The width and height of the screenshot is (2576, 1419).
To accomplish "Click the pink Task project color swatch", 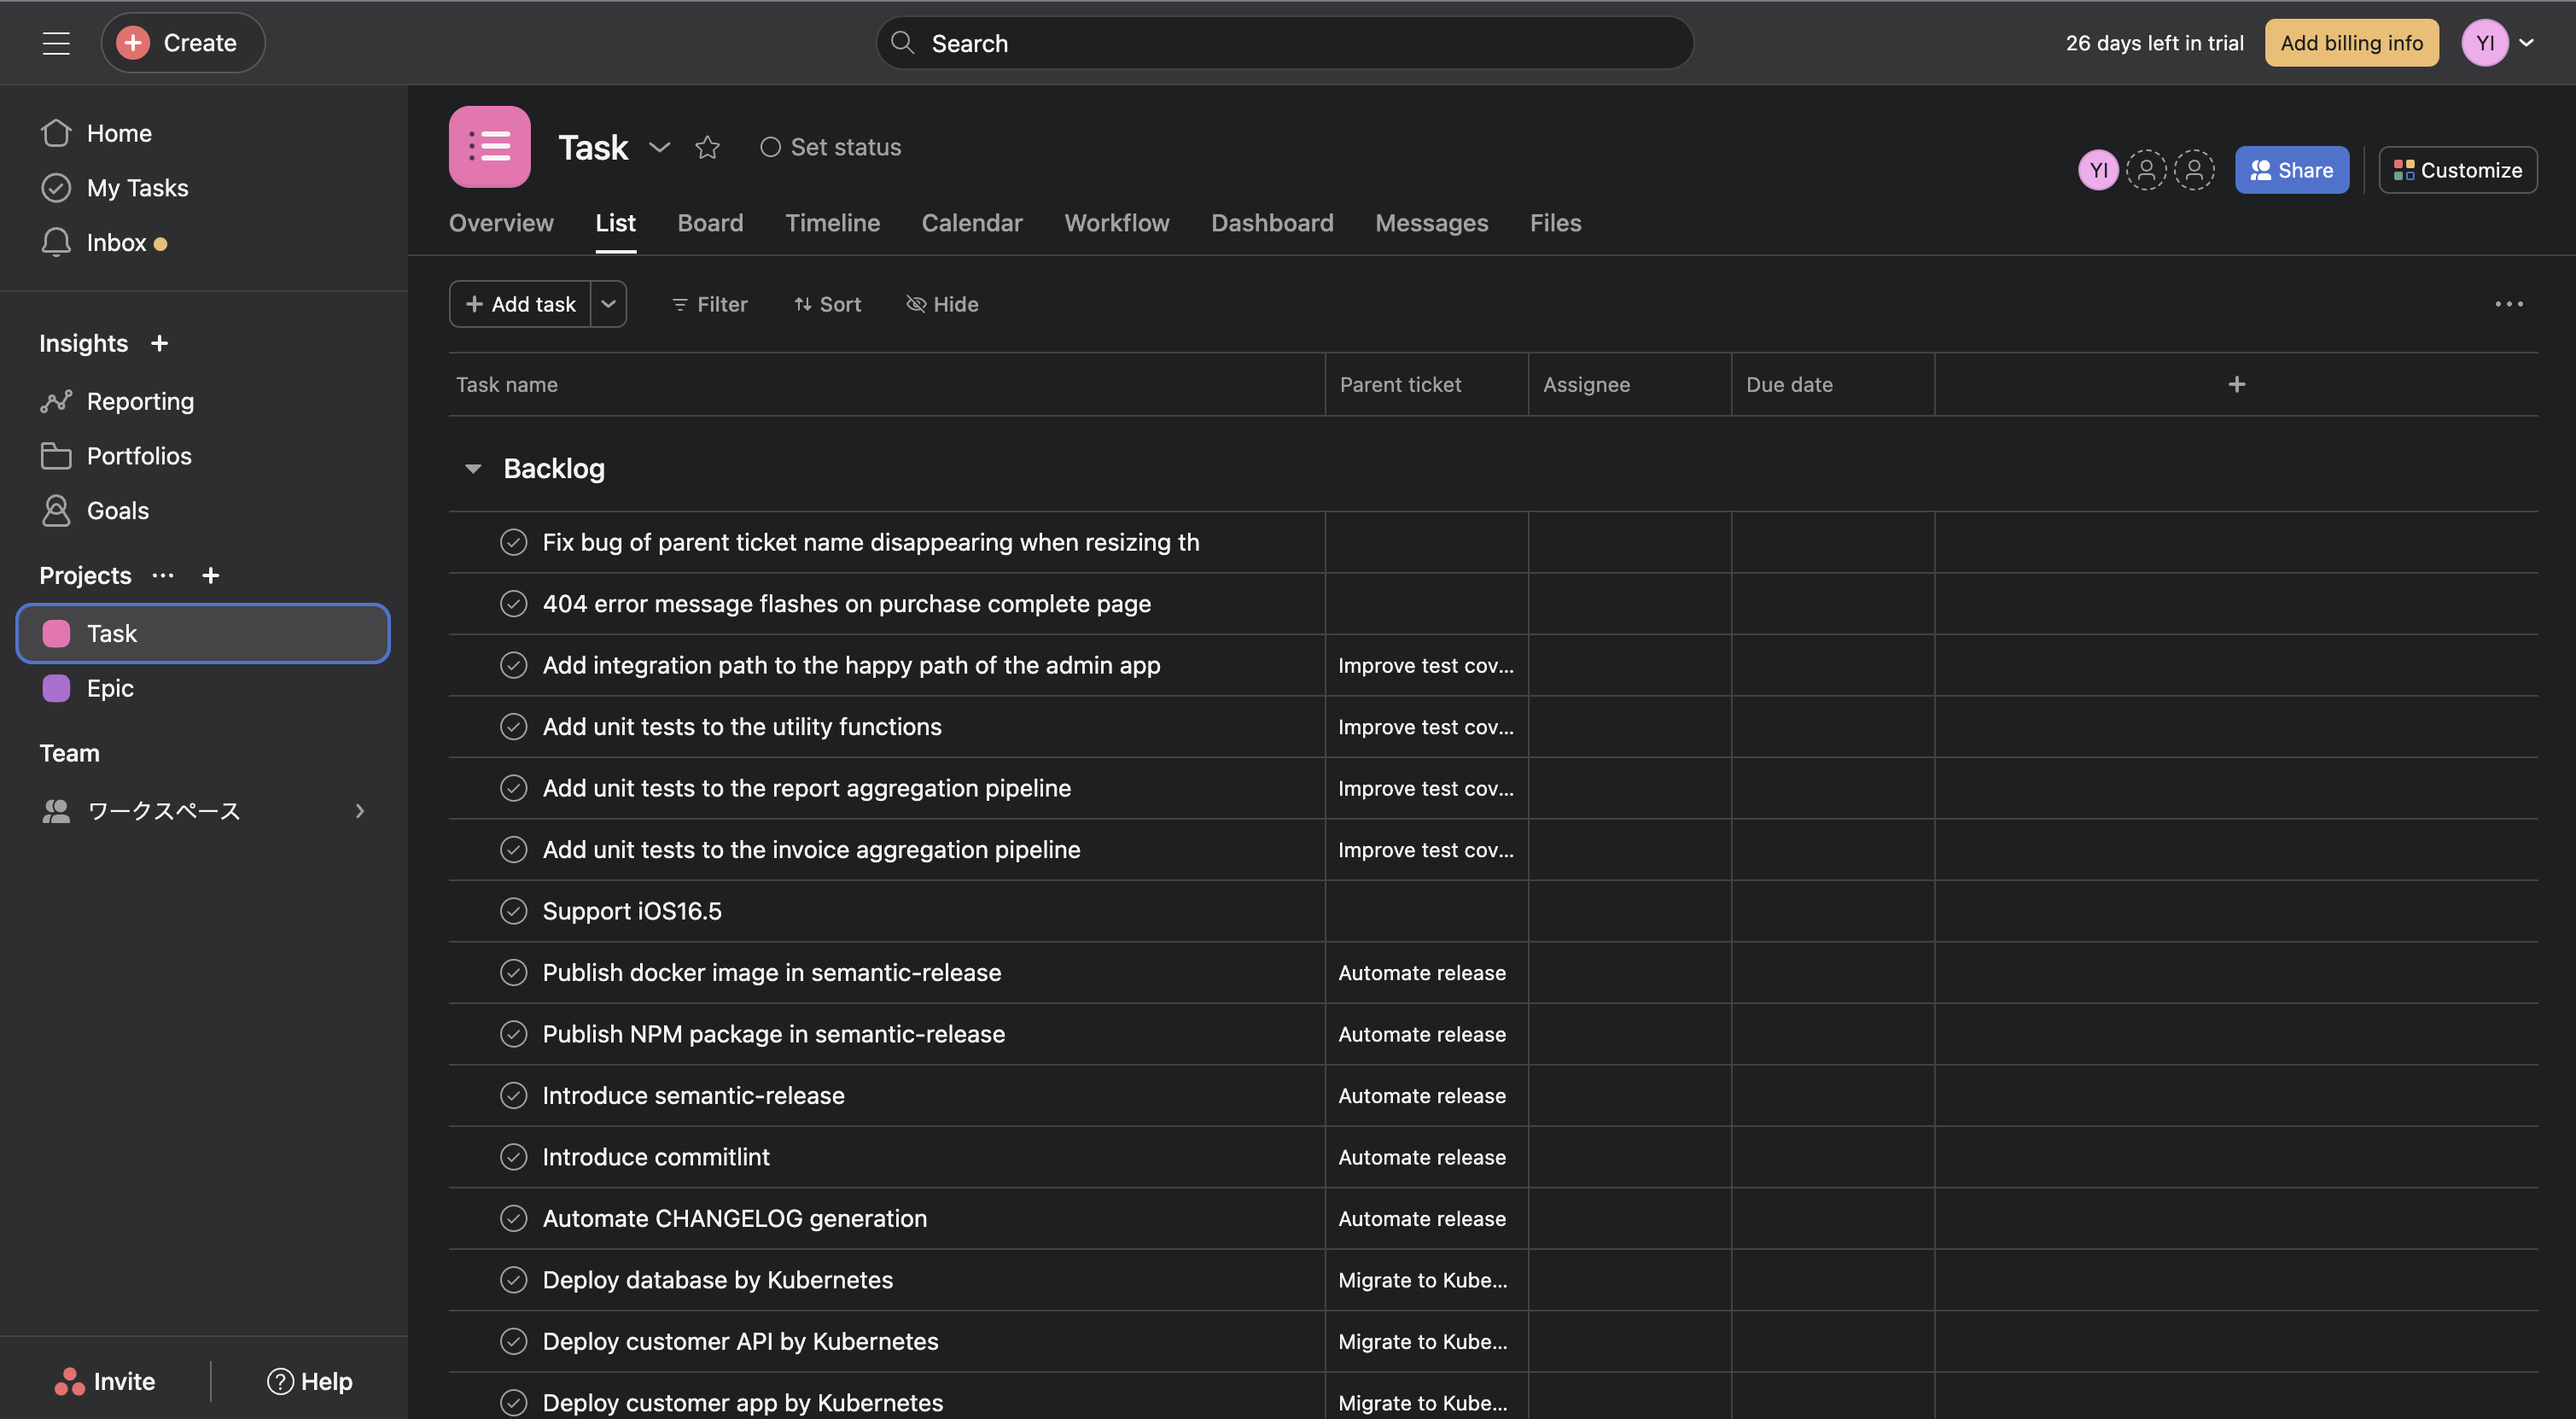I will (x=56, y=633).
